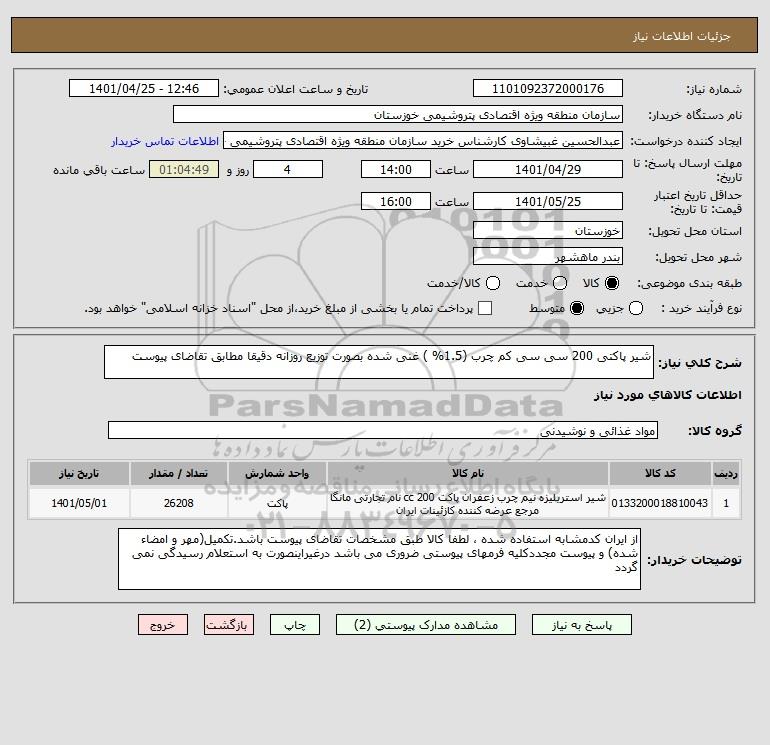
Task: Click the remaining days field showing 4
Action: click(x=288, y=169)
